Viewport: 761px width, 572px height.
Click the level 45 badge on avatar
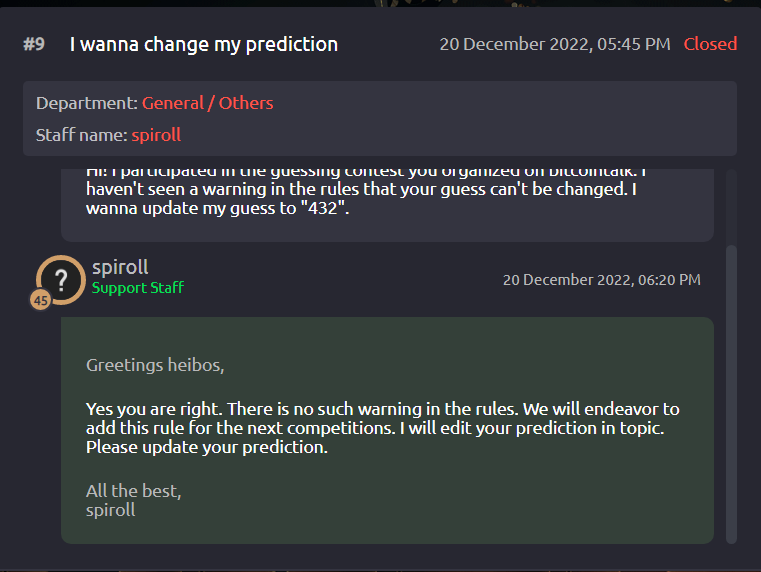(41, 300)
